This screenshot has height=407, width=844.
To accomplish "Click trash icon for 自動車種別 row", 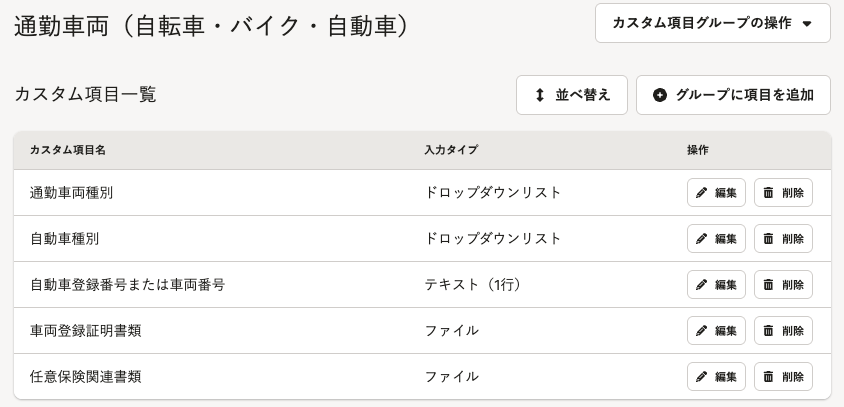I will click(x=769, y=238).
